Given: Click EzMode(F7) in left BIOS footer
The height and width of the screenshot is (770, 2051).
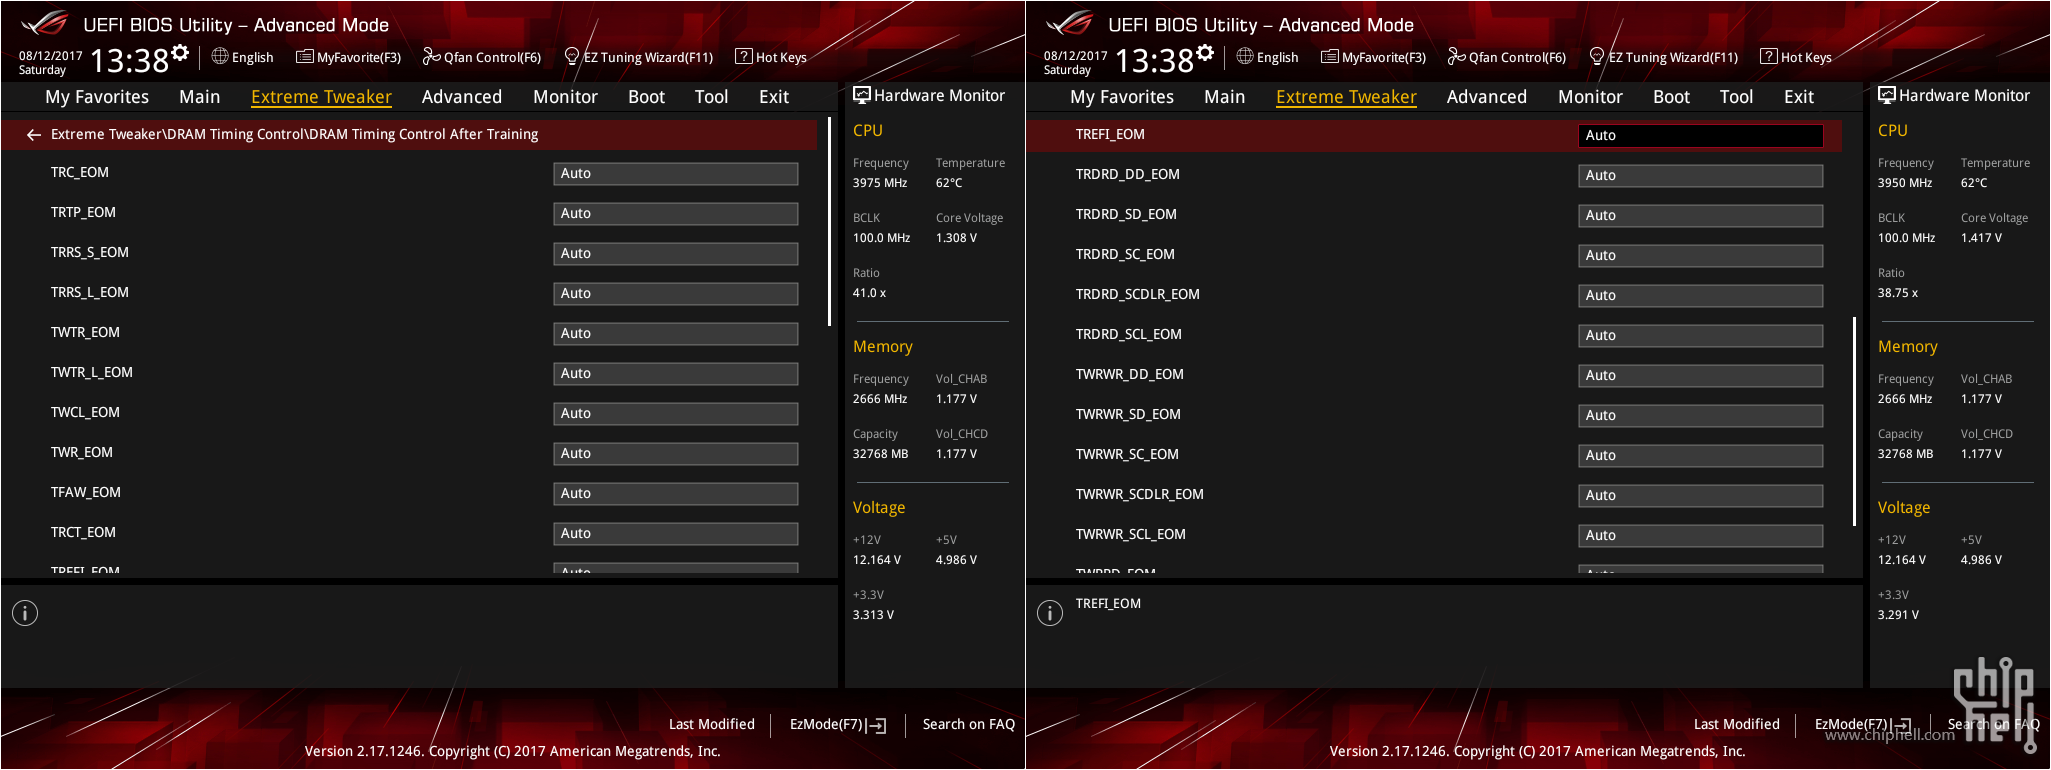Looking at the screenshot, I should (x=838, y=724).
